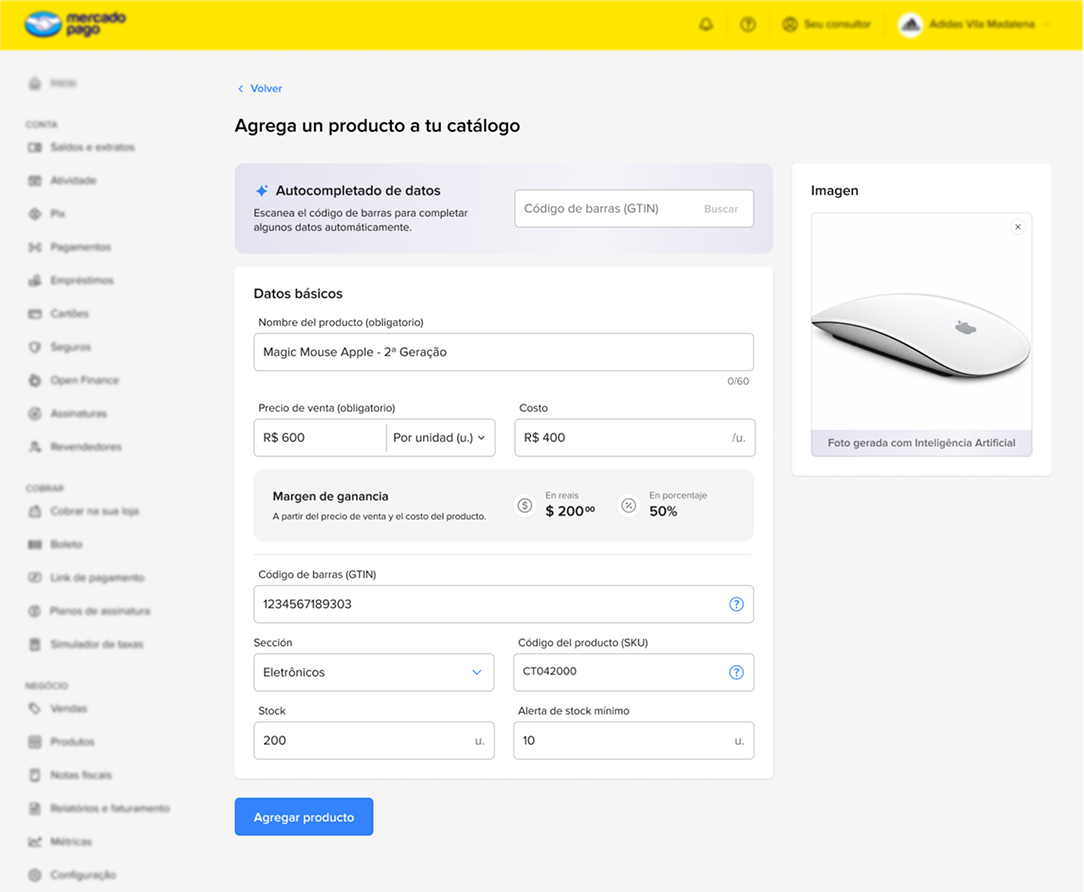Open the Sección Eletrônicos dropdown
The height and width of the screenshot is (892, 1084).
coord(374,672)
